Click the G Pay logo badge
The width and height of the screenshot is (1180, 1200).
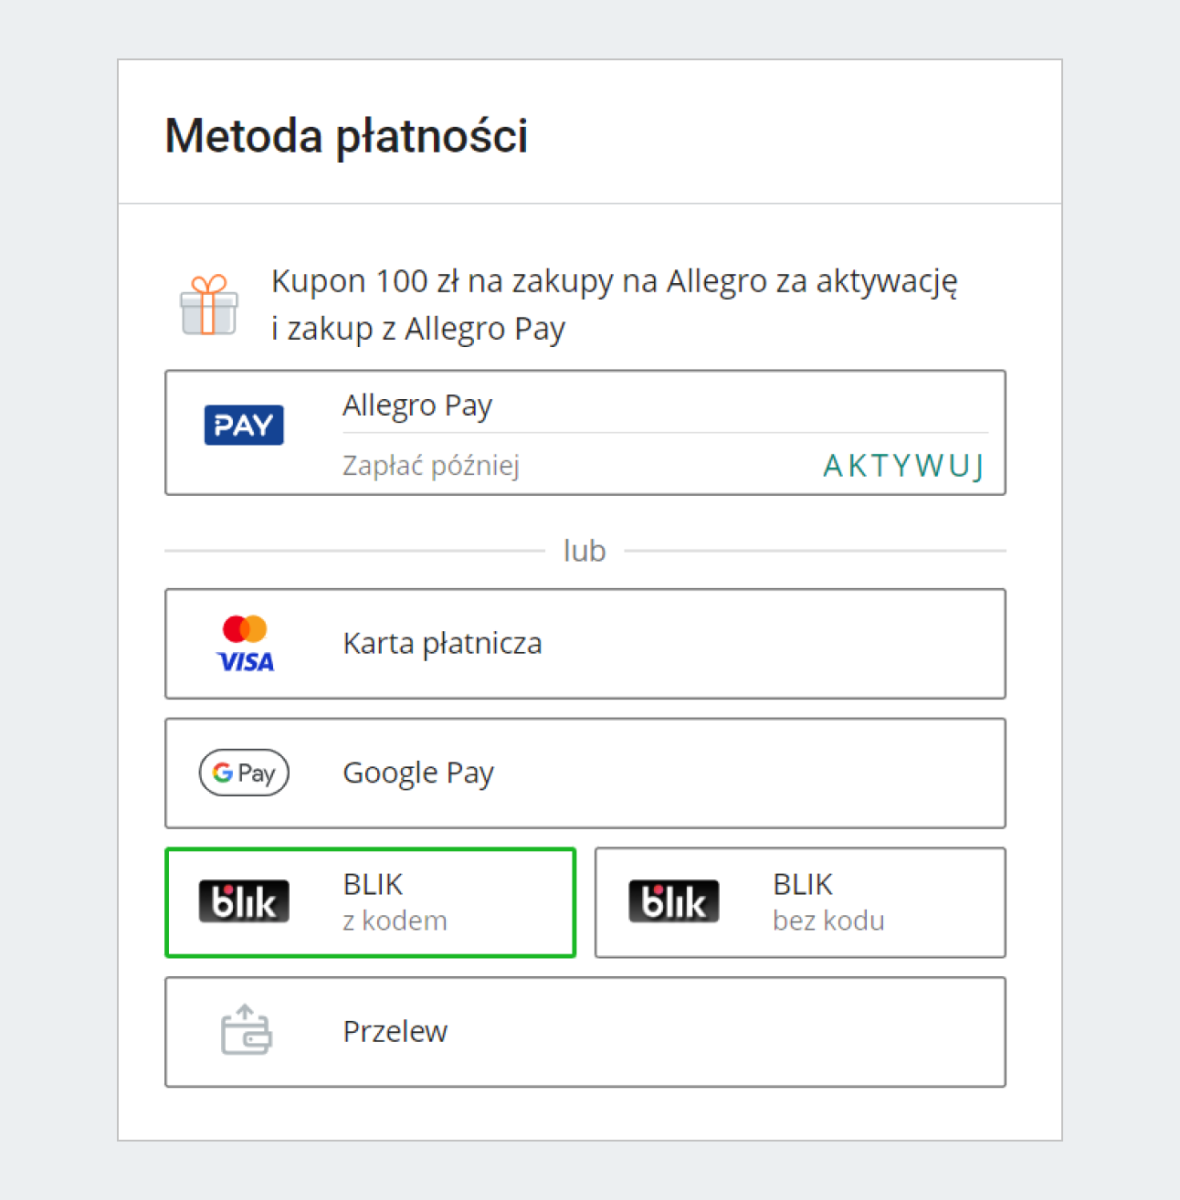[x=244, y=773]
